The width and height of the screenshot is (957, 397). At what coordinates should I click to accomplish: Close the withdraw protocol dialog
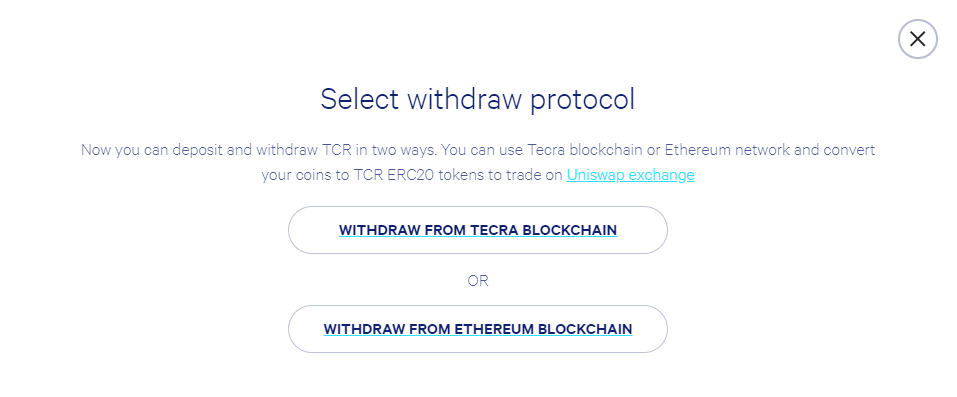pos(917,39)
